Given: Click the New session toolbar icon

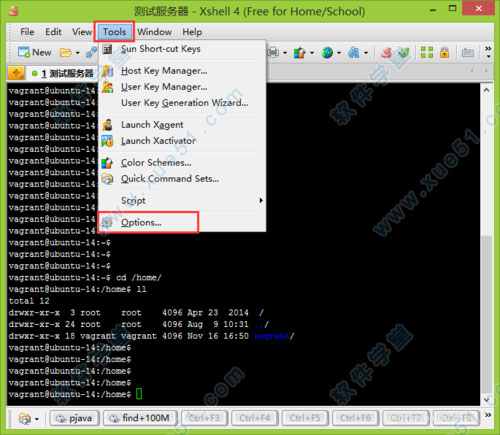Looking at the screenshot, I should 24,52.
